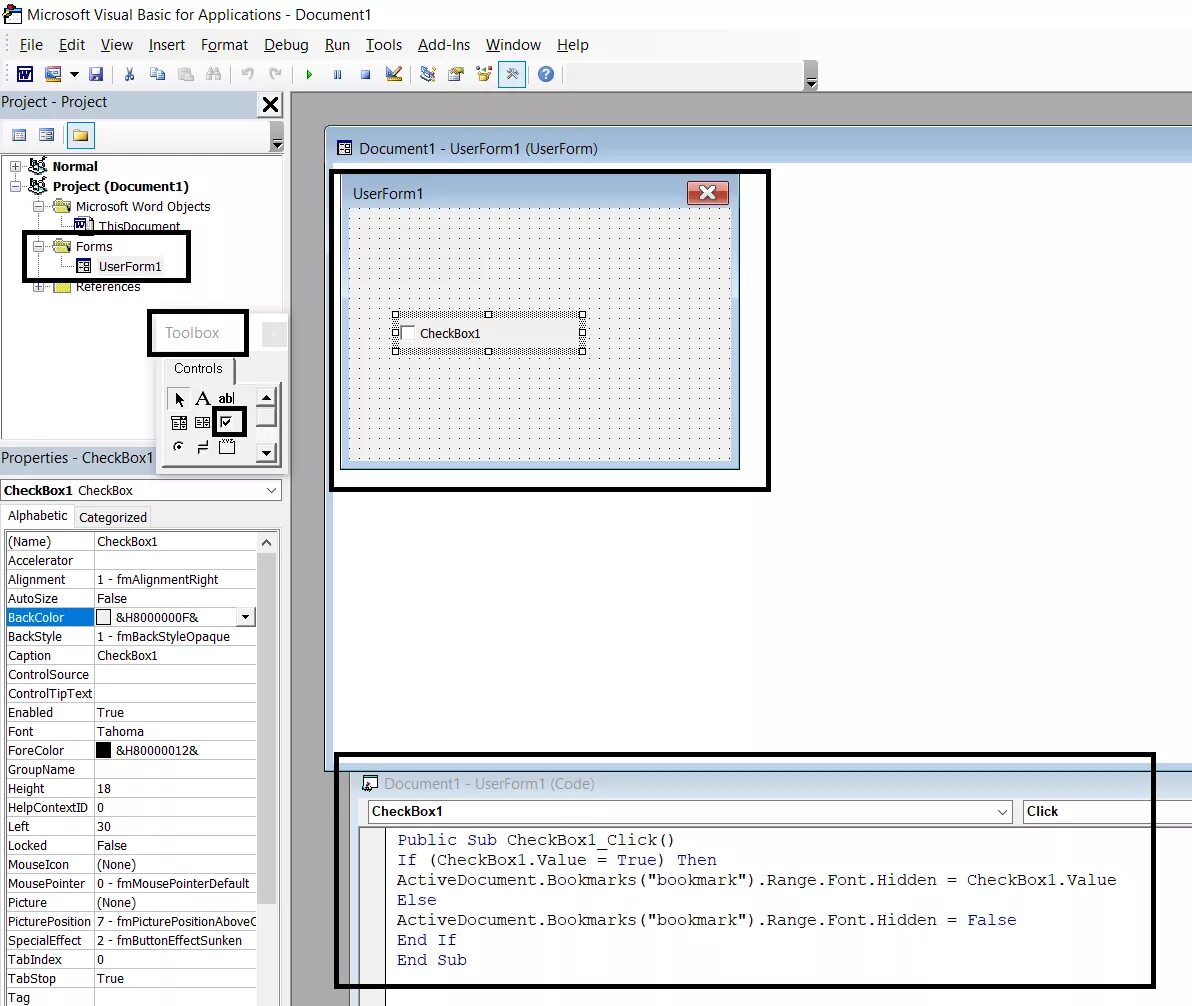Click the Reset stop icon

point(365,74)
